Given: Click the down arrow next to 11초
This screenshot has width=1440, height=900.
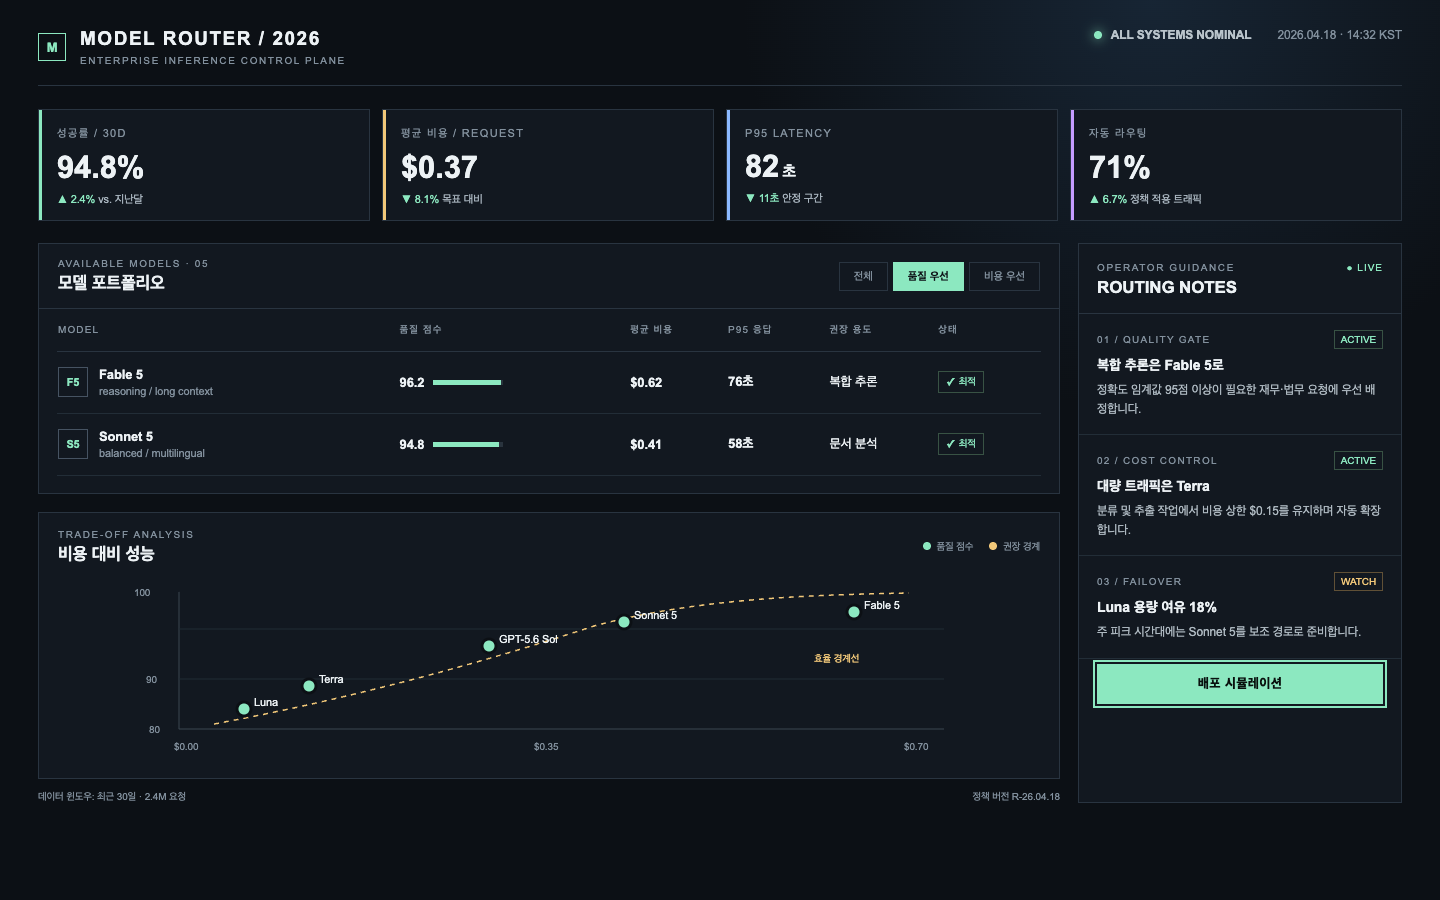Looking at the screenshot, I should point(750,198).
